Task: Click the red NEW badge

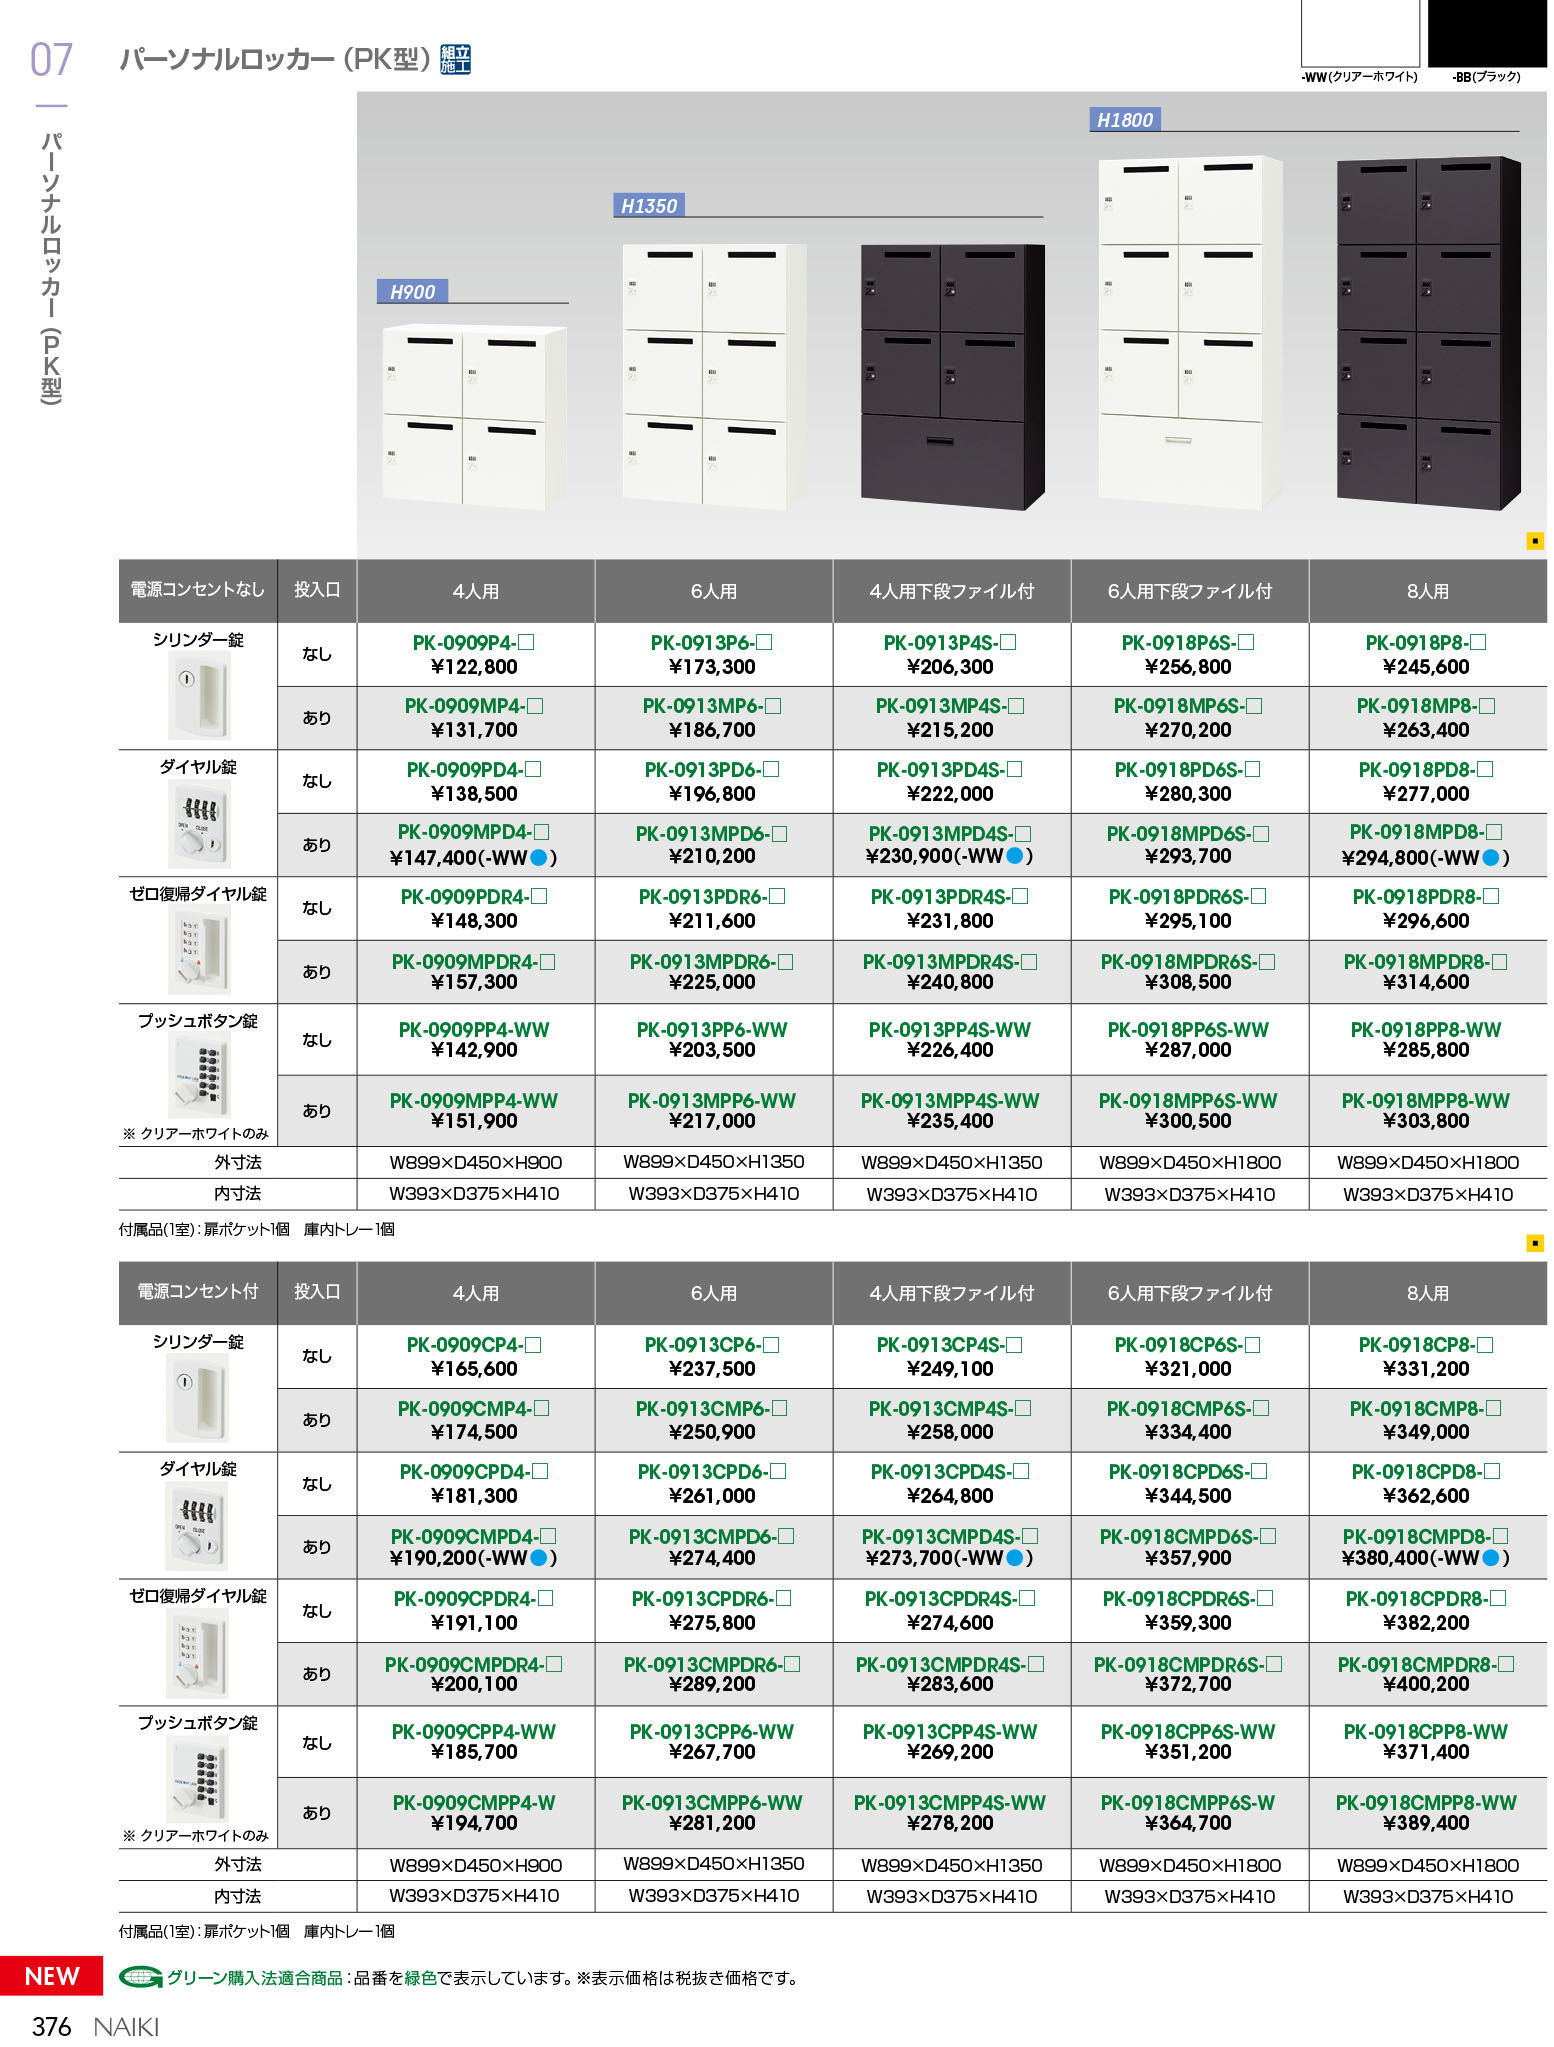Action: 51,1976
